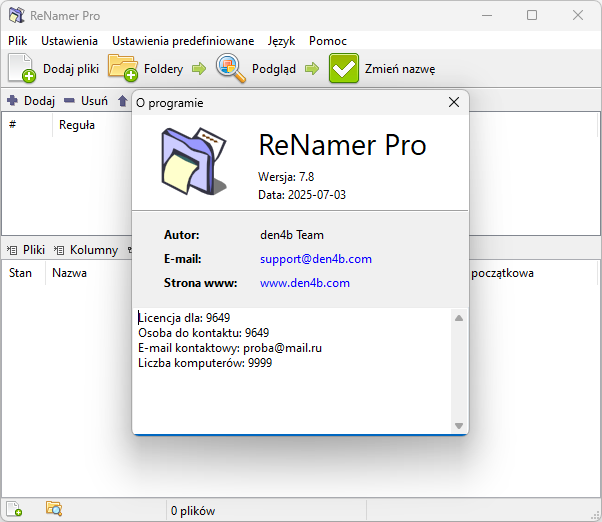Click the Foldery label

[163, 69]
